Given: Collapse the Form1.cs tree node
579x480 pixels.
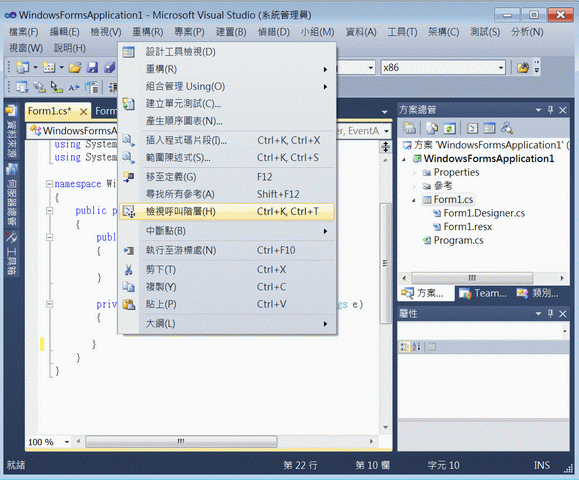Looking at the screenshot, I should 414,200.
